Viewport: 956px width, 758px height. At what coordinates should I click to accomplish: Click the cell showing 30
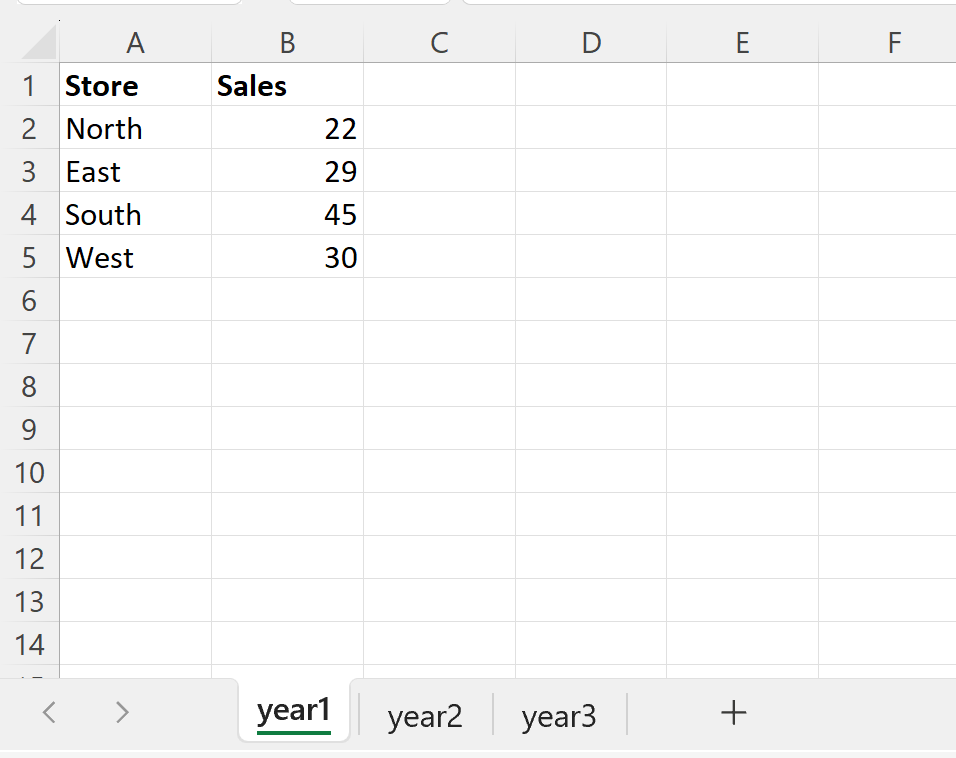click(x=287, y=257)
